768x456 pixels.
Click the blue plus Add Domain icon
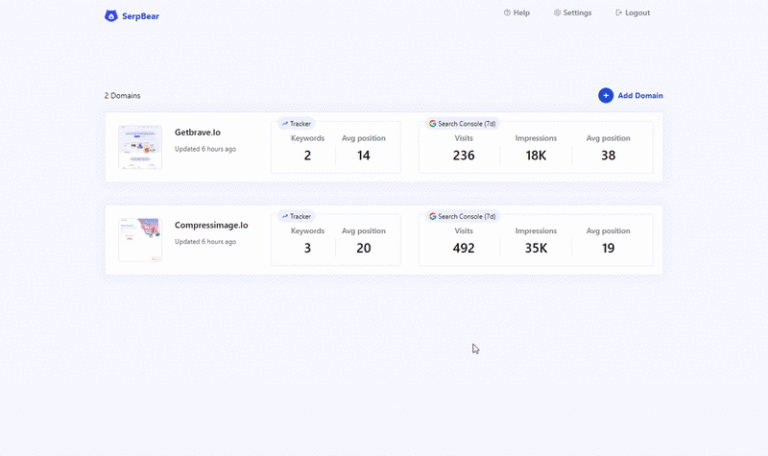coord(606,96)
